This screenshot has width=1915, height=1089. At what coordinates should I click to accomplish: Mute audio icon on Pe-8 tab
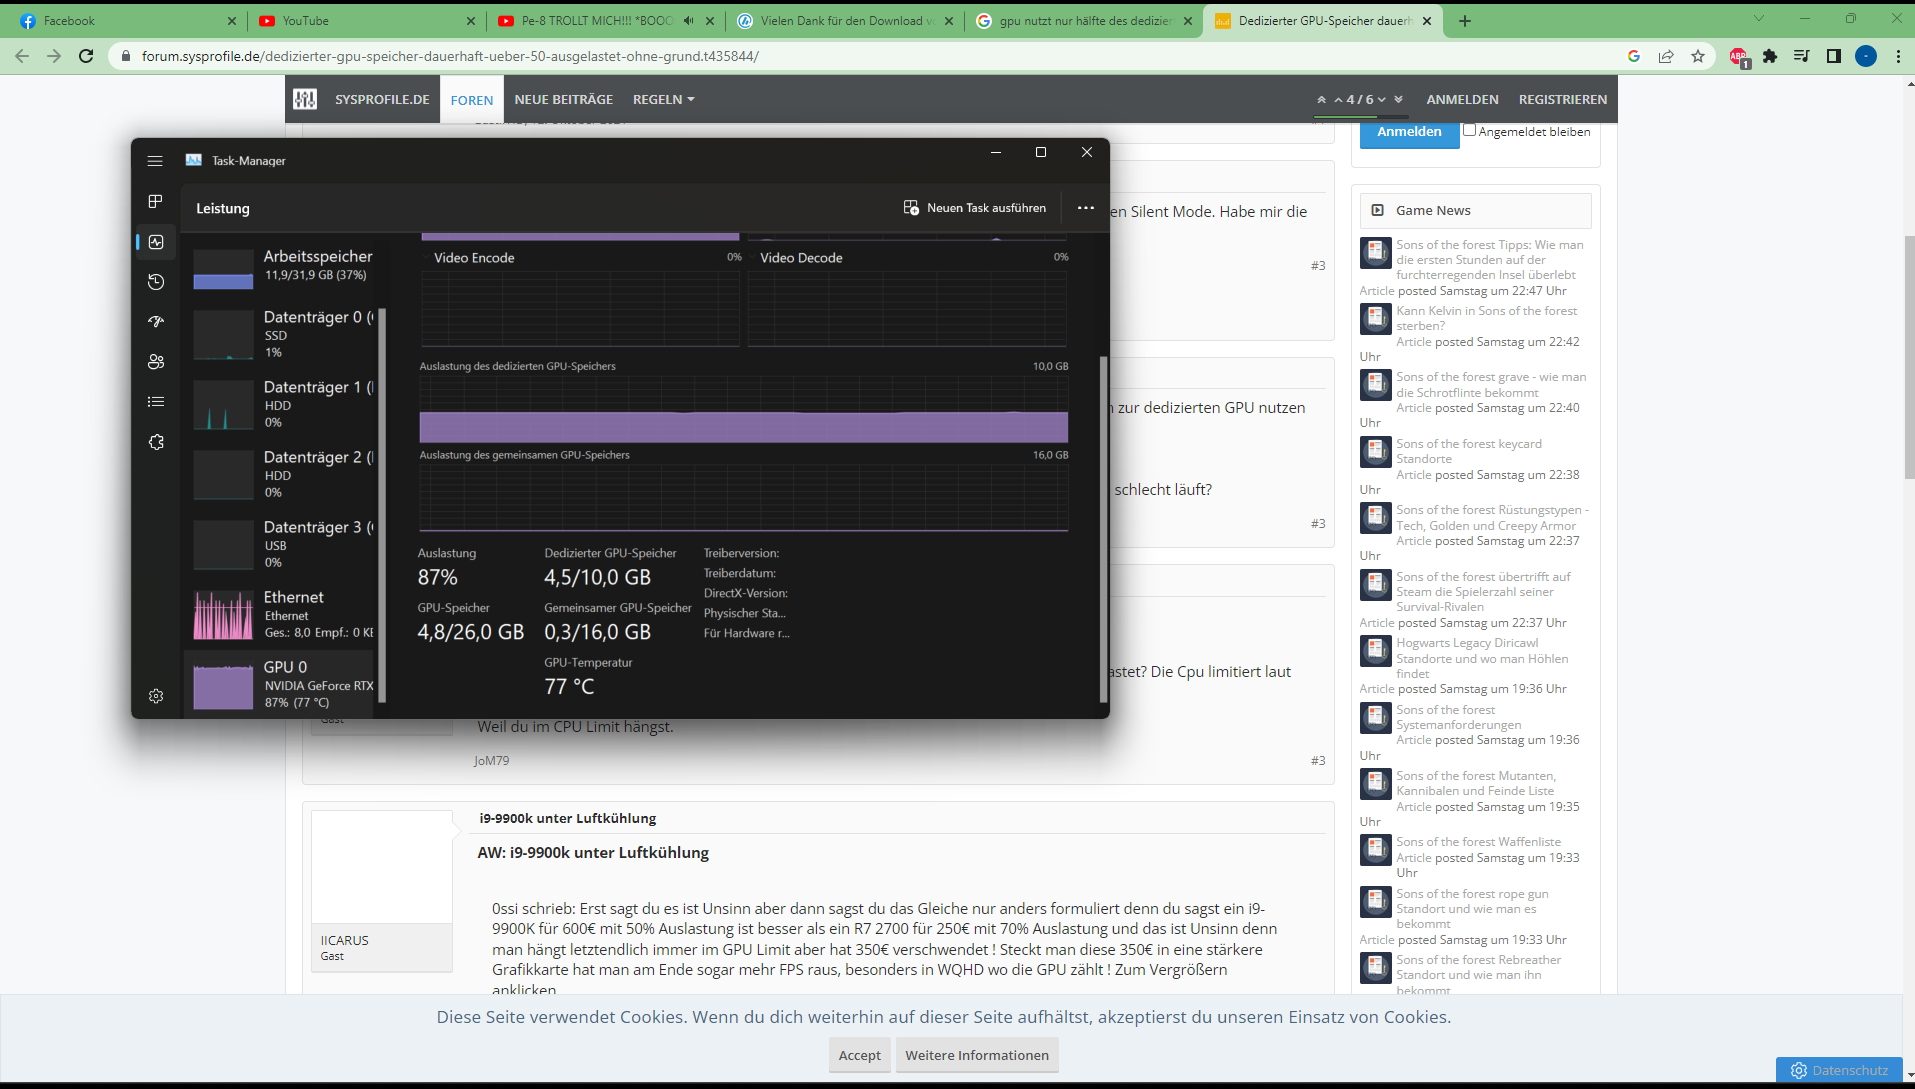689,21
